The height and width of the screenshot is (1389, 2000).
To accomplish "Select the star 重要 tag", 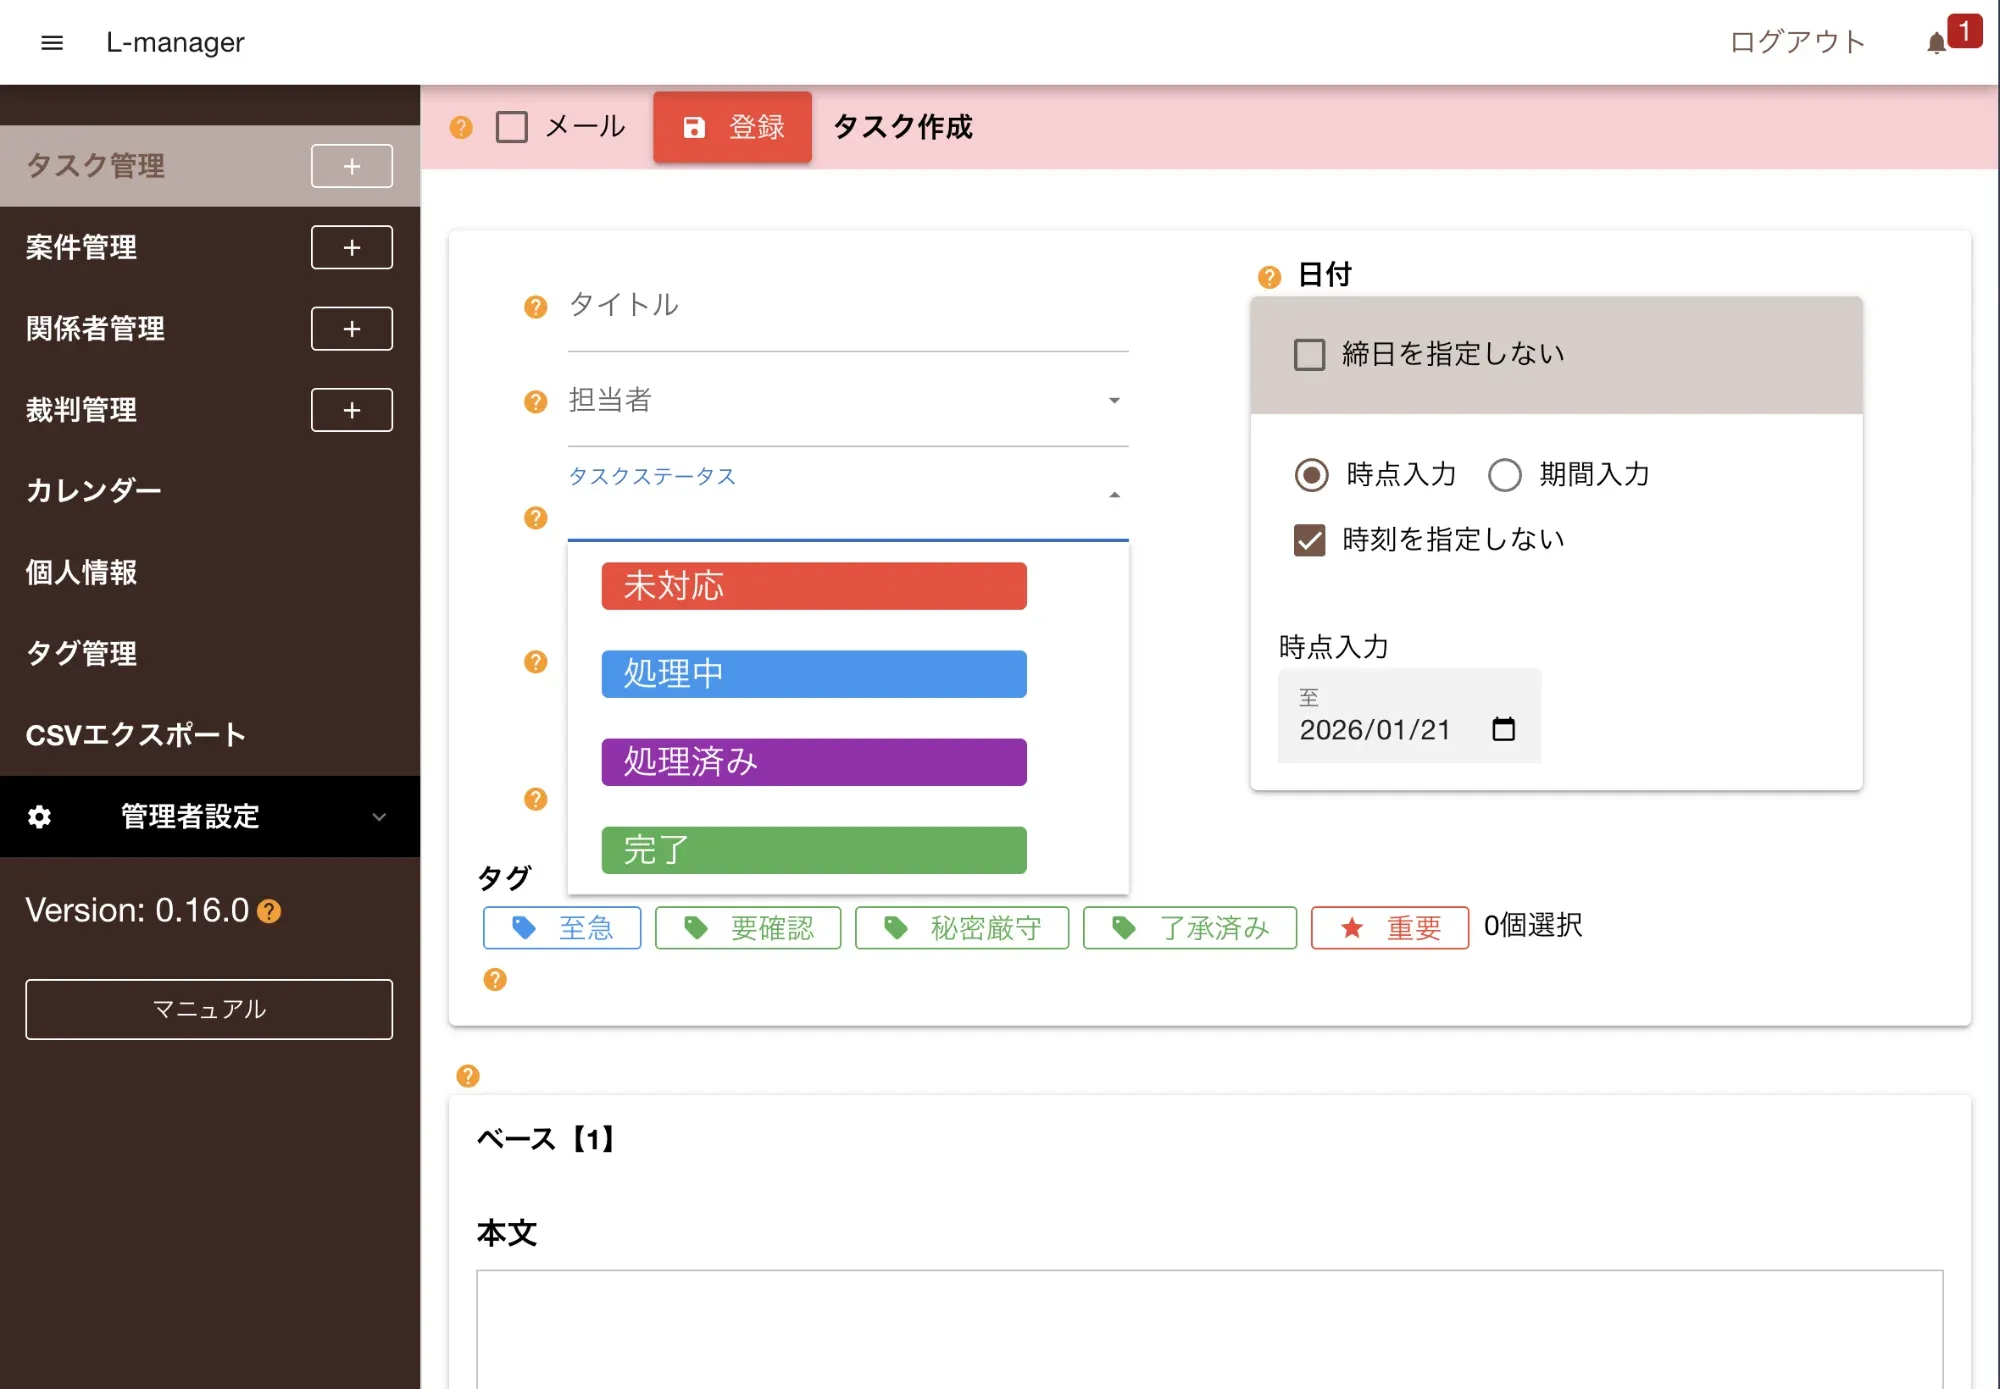I will [x=1389, y=928].
